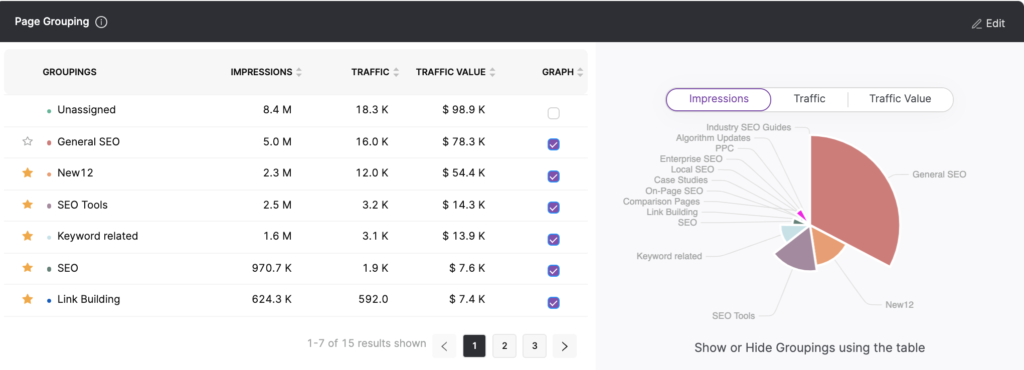The width and height of the screenshot is (1024, 370).
Task: Click the Link Building blue color dot
Action: 49,300
